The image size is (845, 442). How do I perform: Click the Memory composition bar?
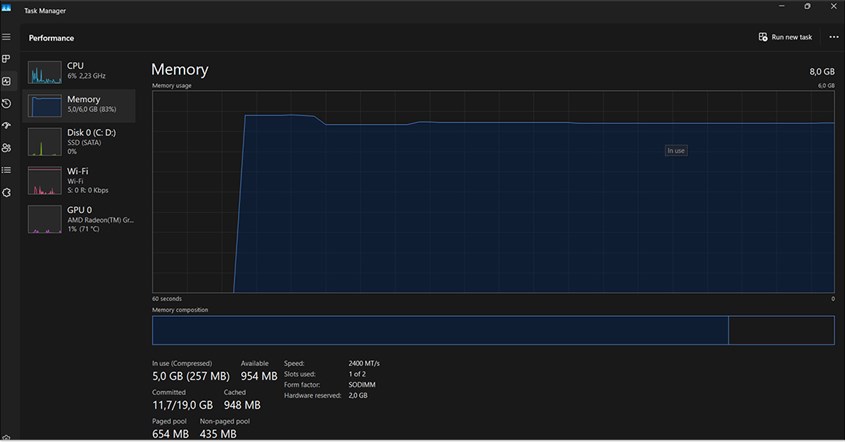440,330
